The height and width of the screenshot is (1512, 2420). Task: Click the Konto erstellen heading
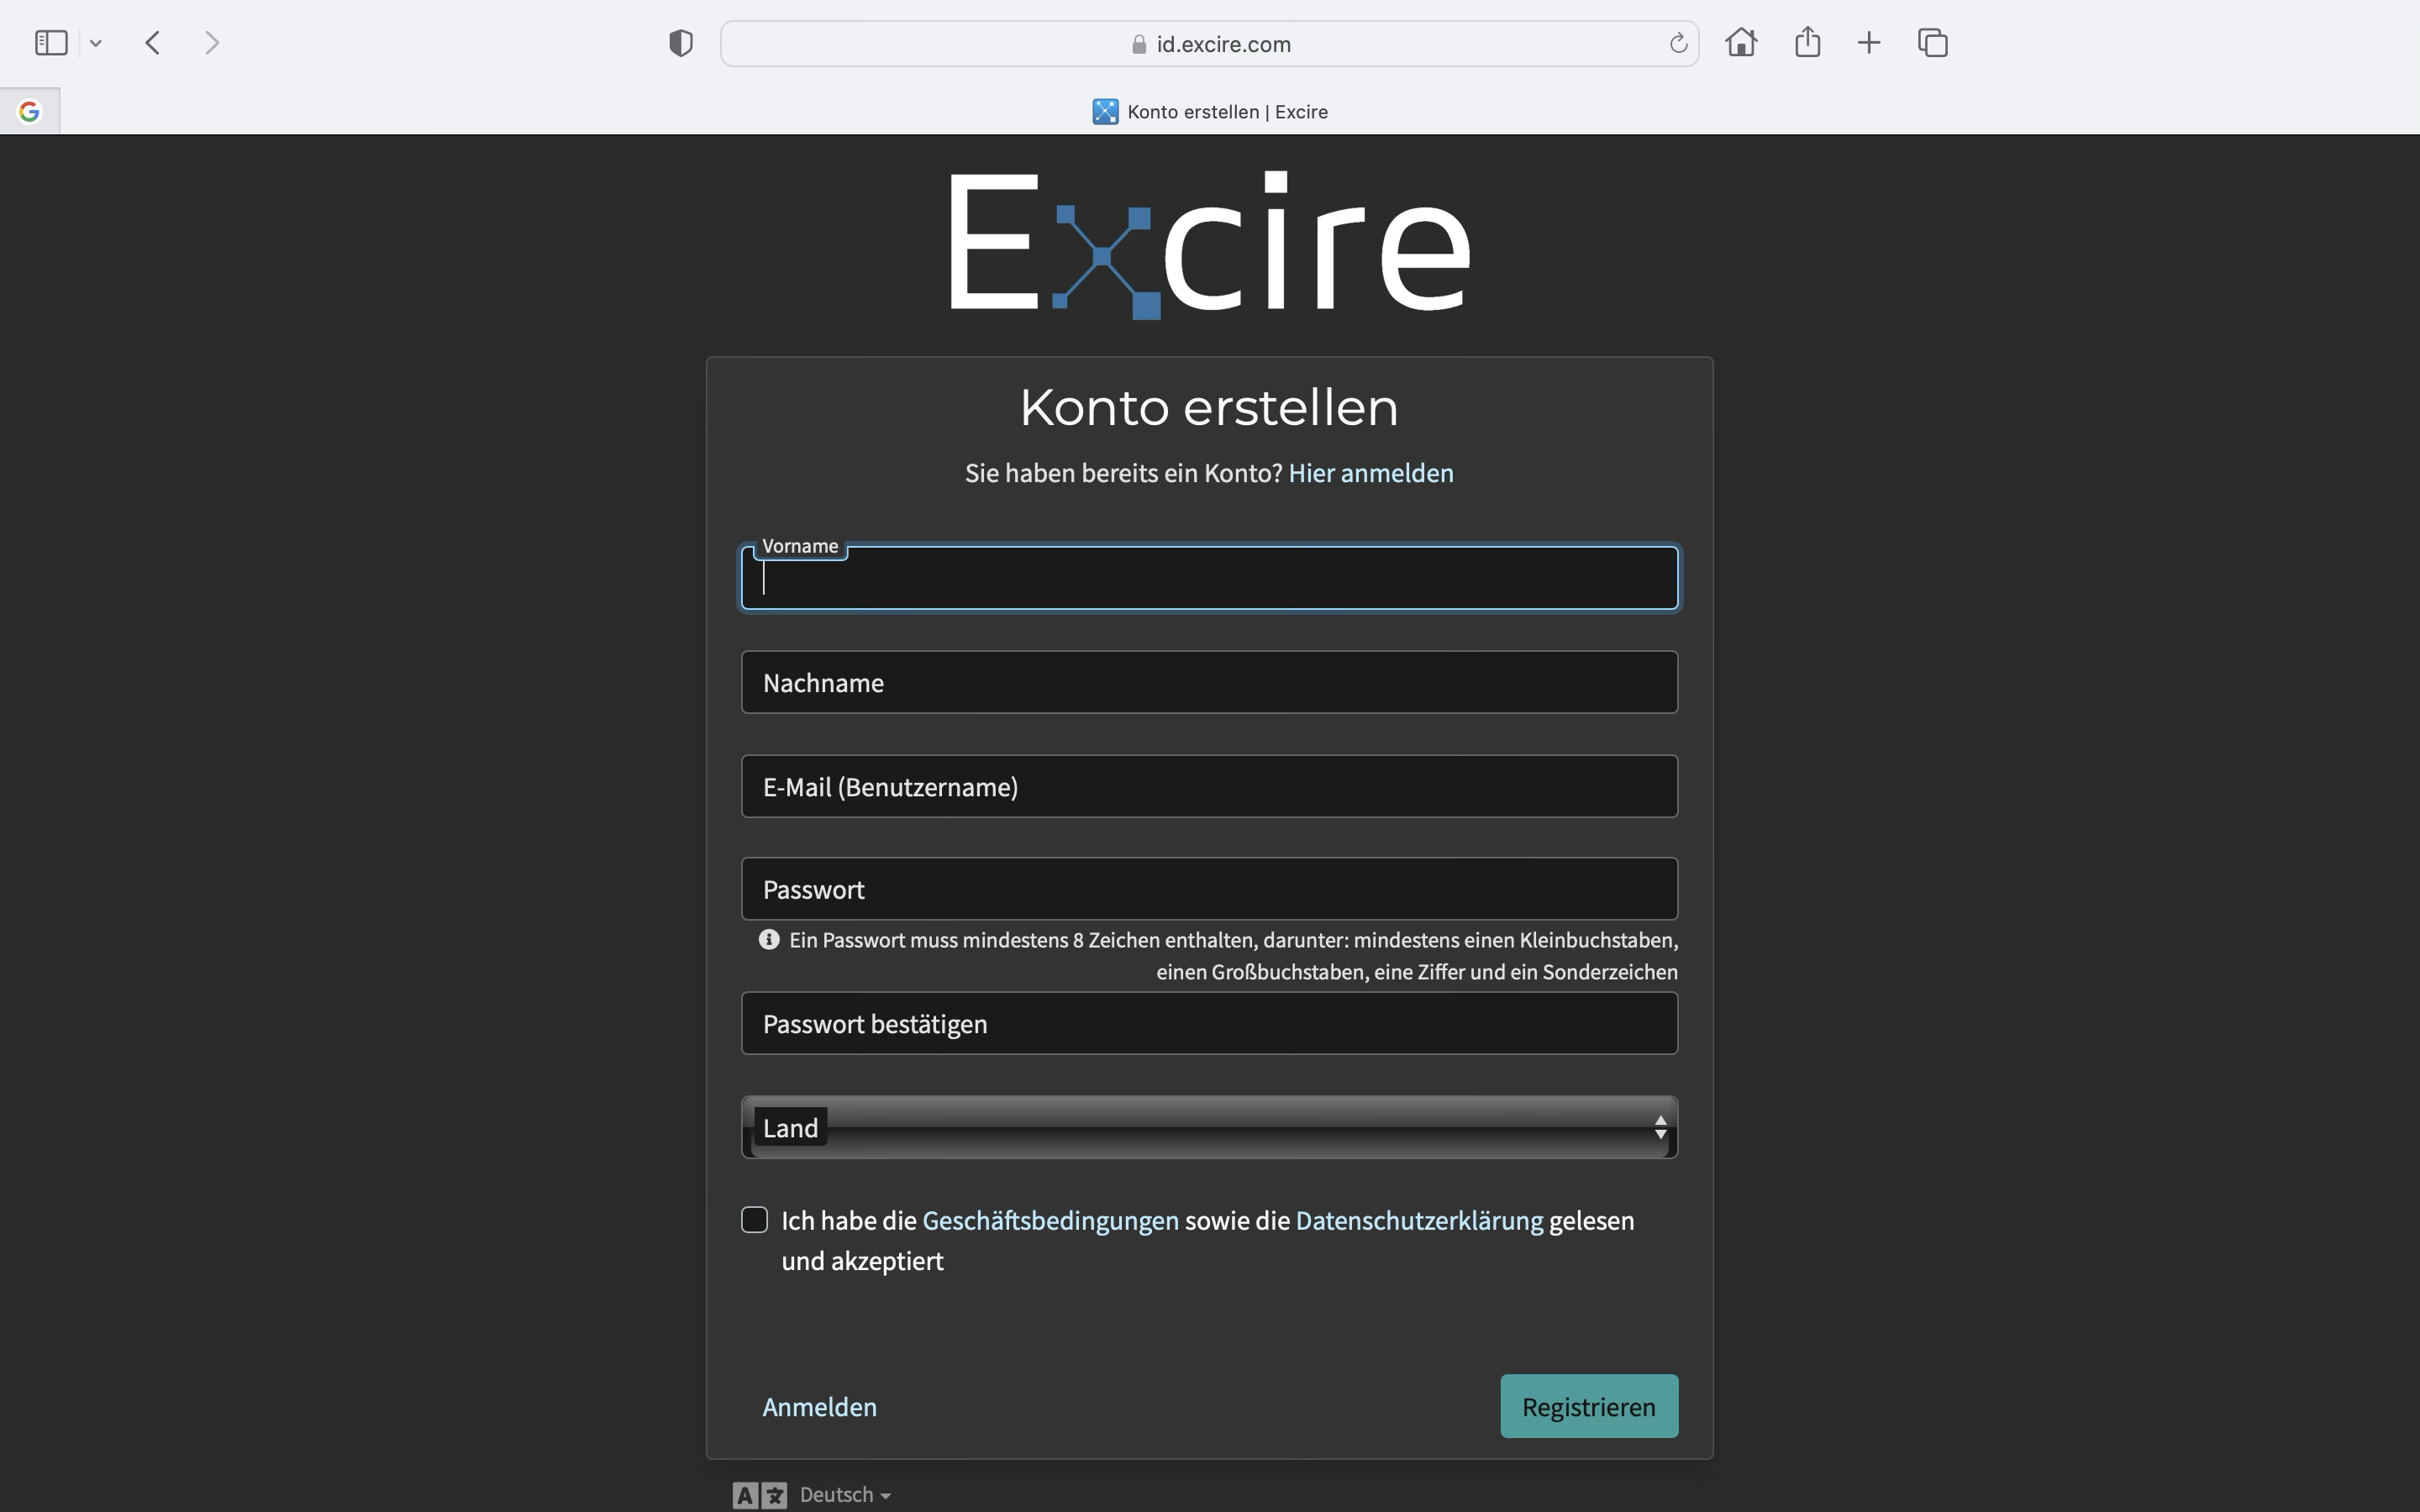[x=1209, y=407]
